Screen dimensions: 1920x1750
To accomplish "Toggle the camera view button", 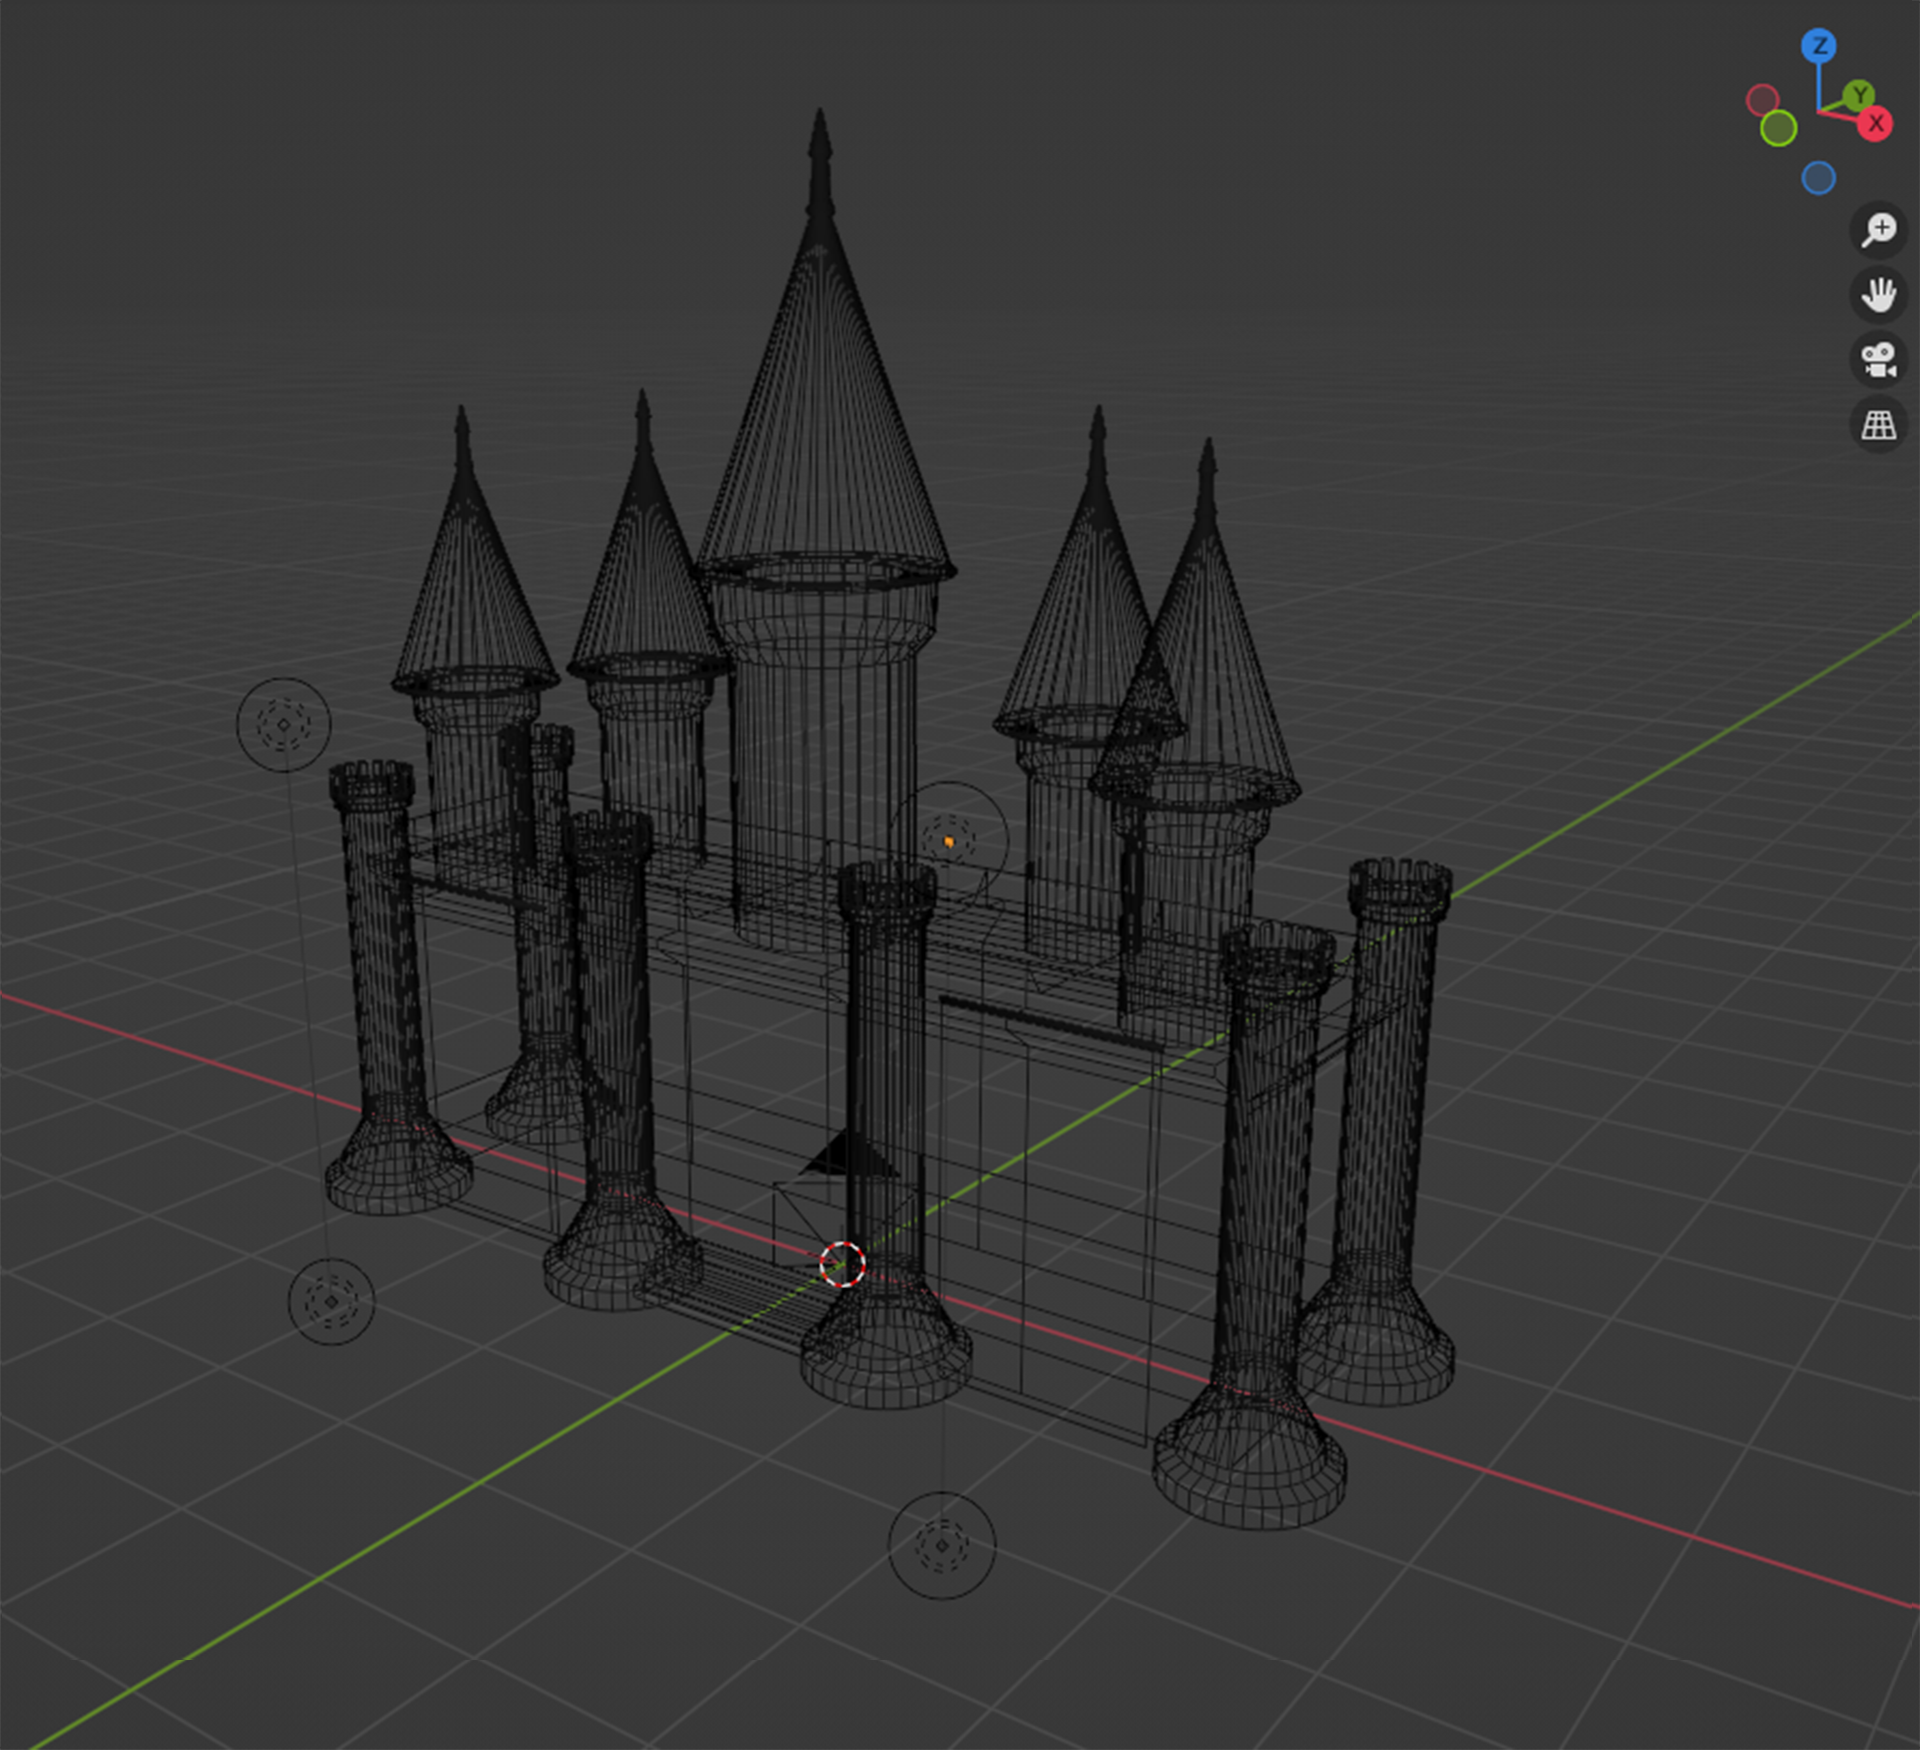I will click(1878, 360).
